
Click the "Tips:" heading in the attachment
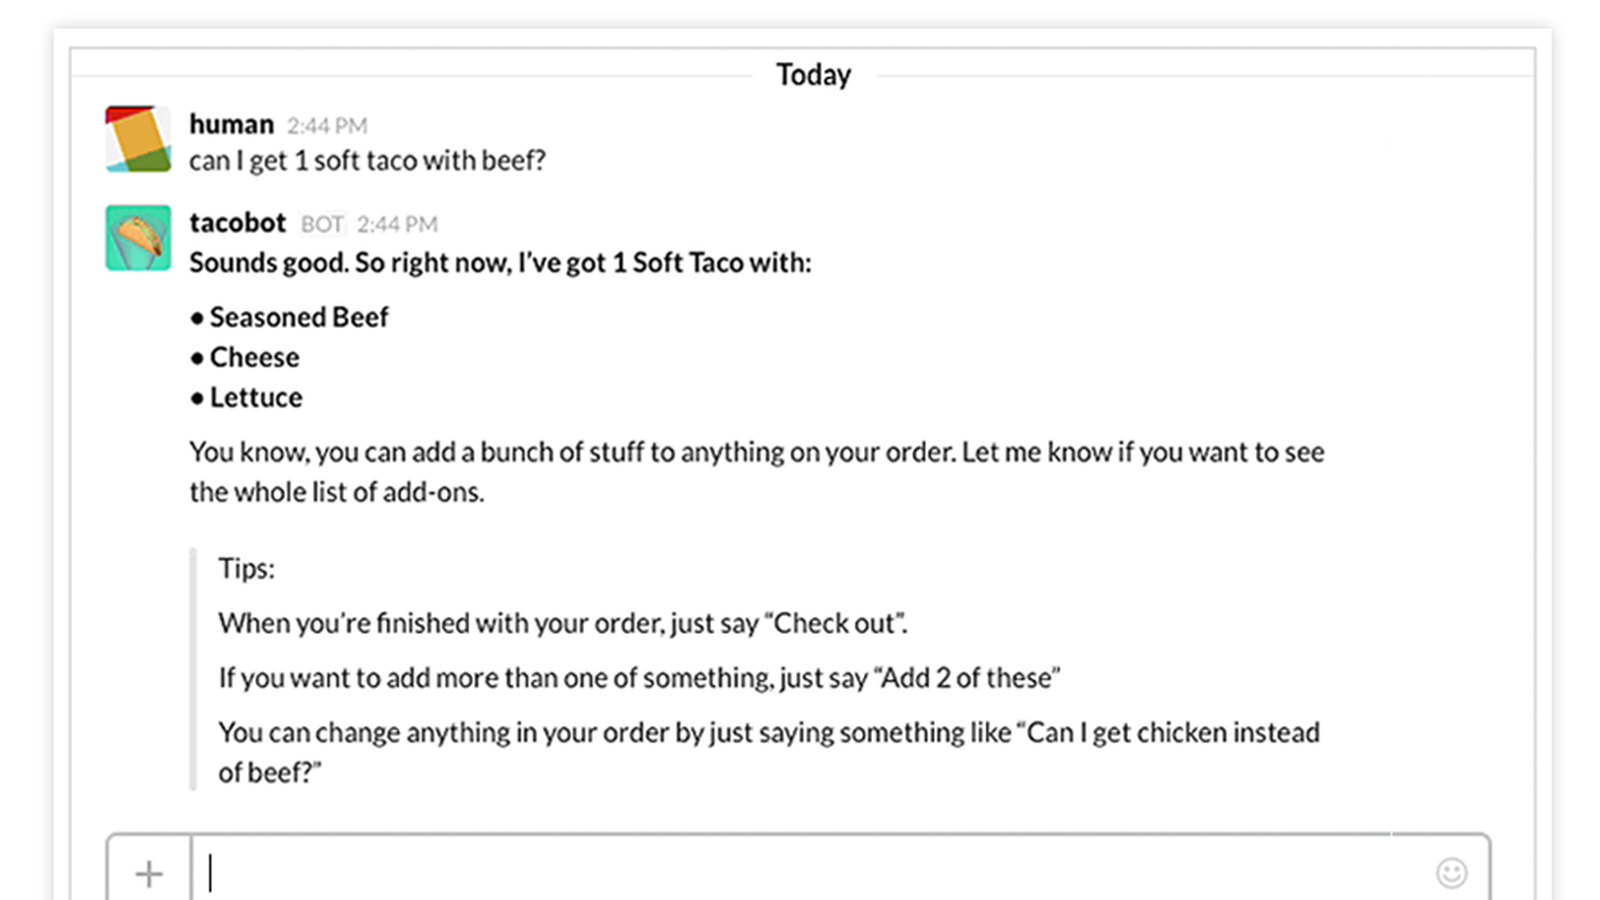tap(246, 568)
